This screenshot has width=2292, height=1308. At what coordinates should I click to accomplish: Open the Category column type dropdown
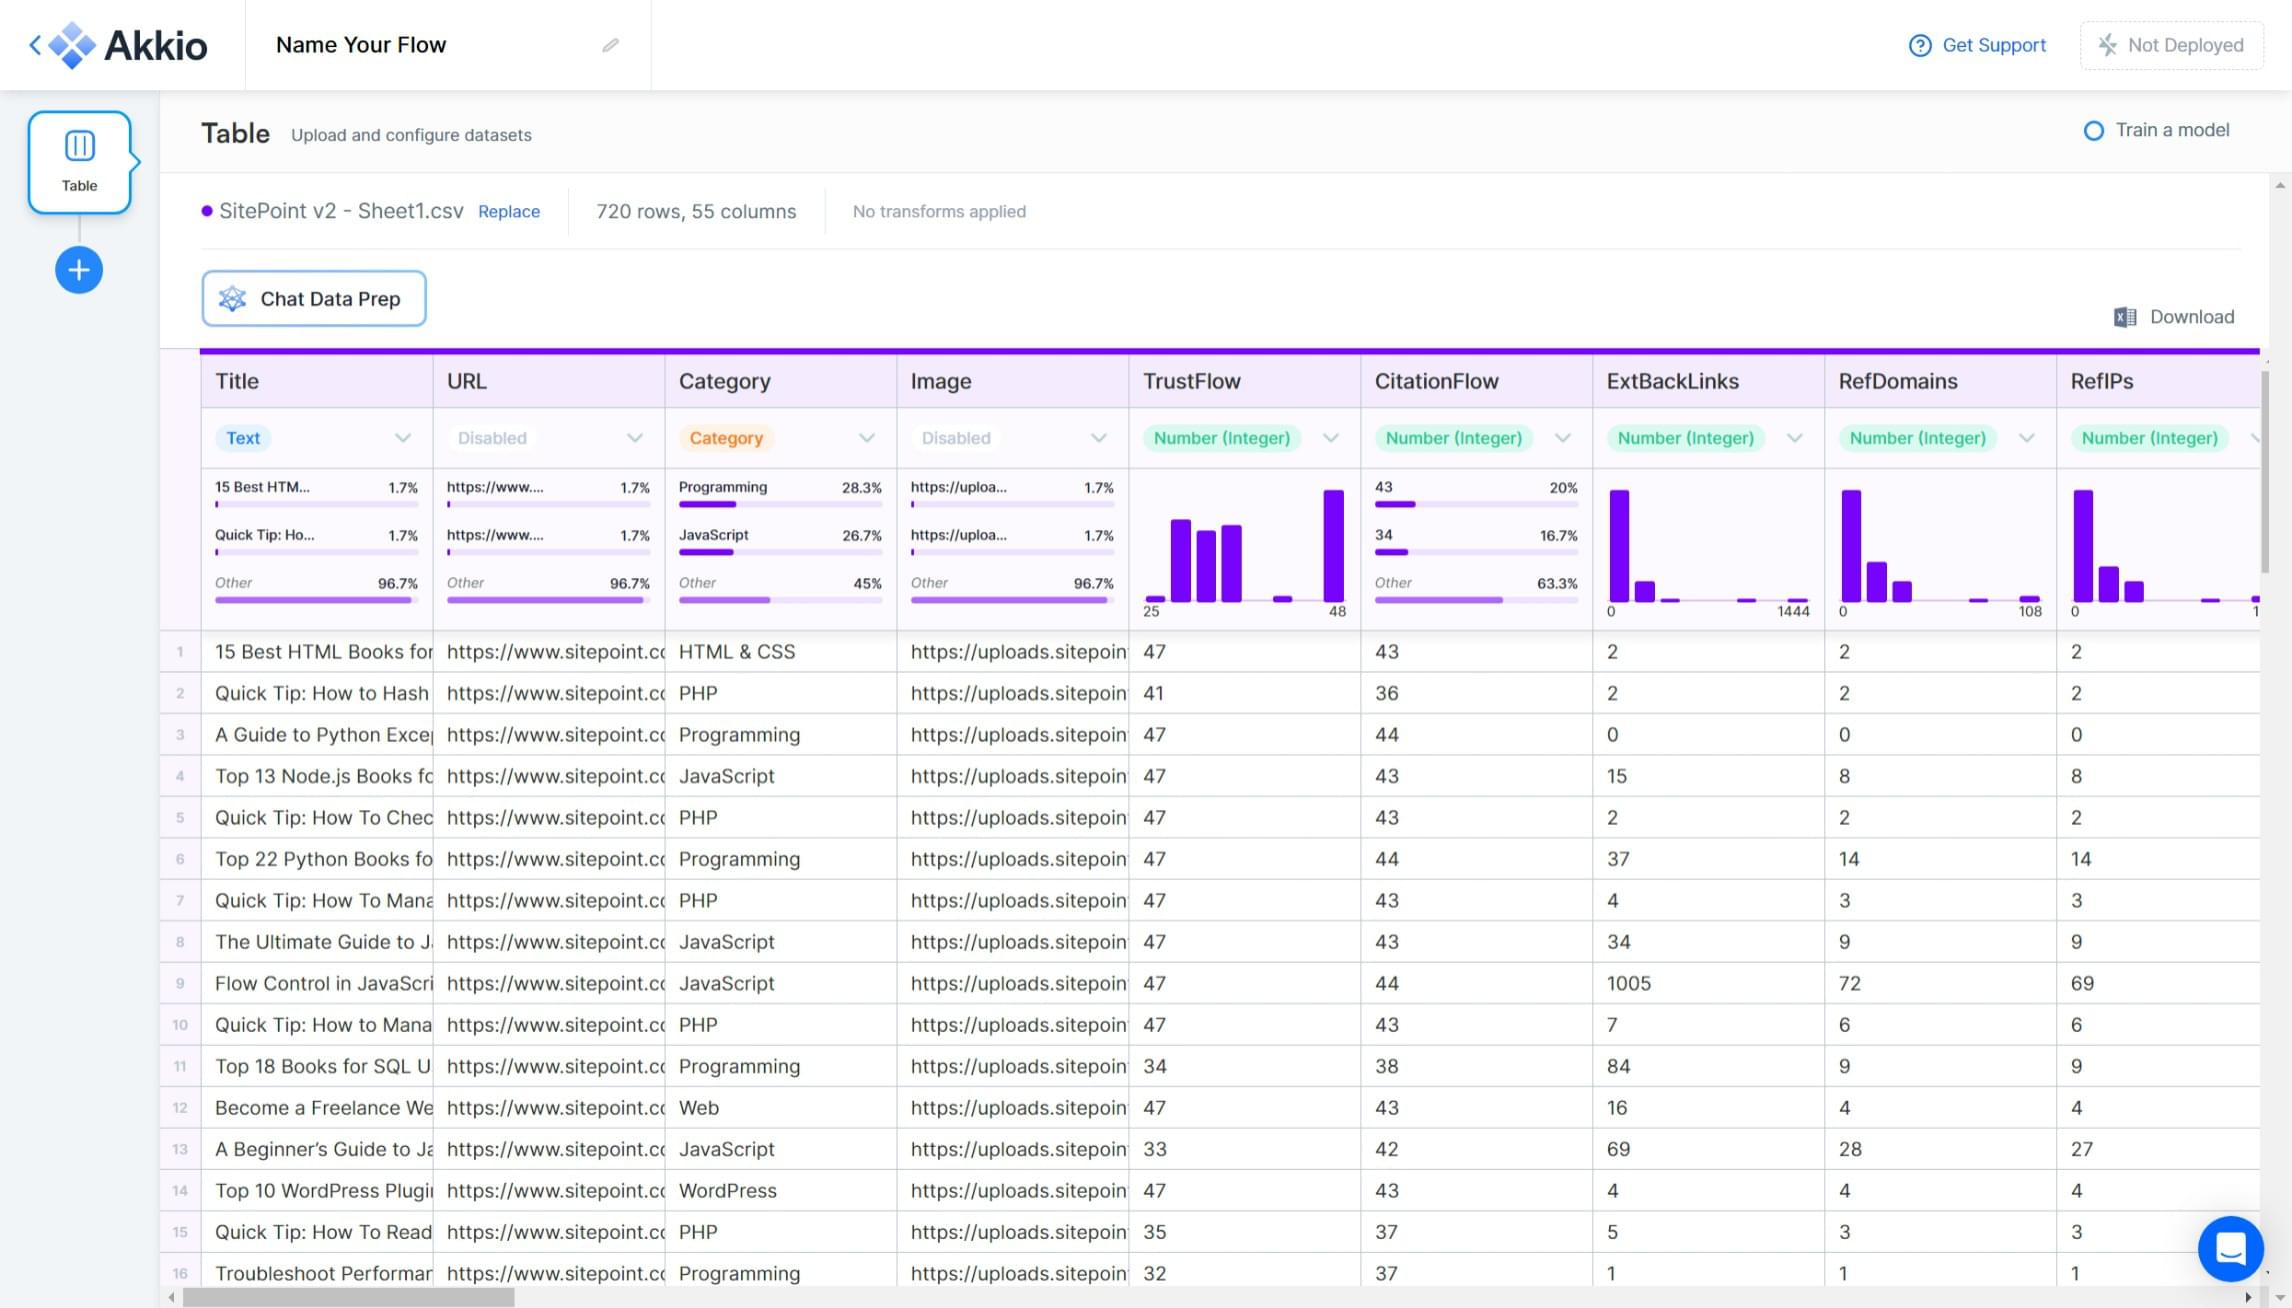coord(866,438)
